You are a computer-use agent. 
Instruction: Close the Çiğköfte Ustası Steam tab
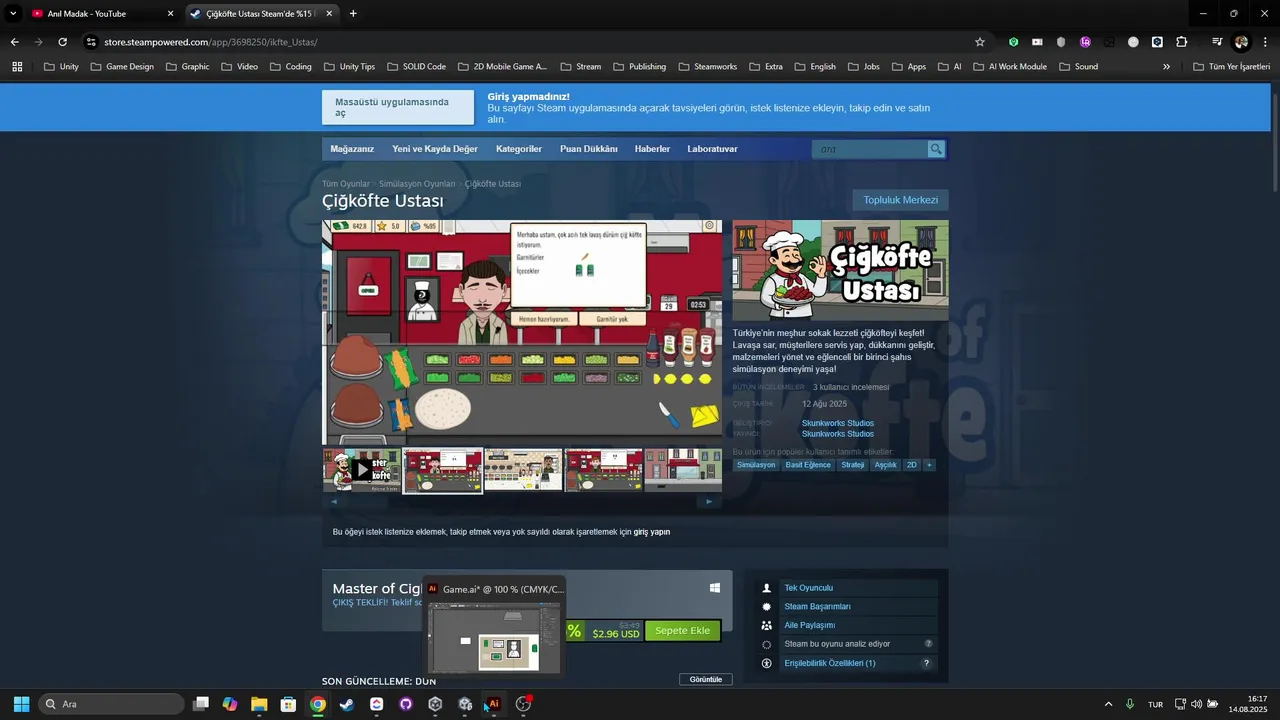pyautogui.click(x=327, y=14)
